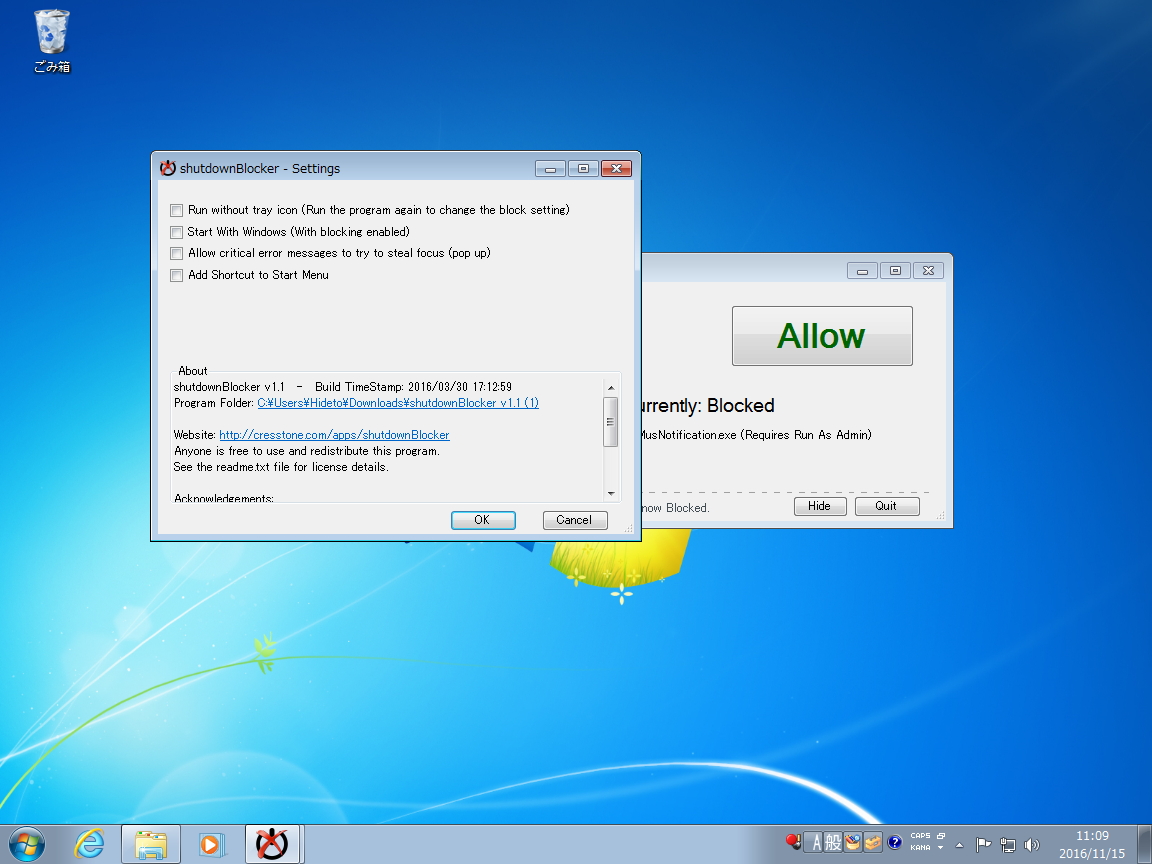
Task: Toggle KANA lock indicator in language bar
Action: [921, 848]
